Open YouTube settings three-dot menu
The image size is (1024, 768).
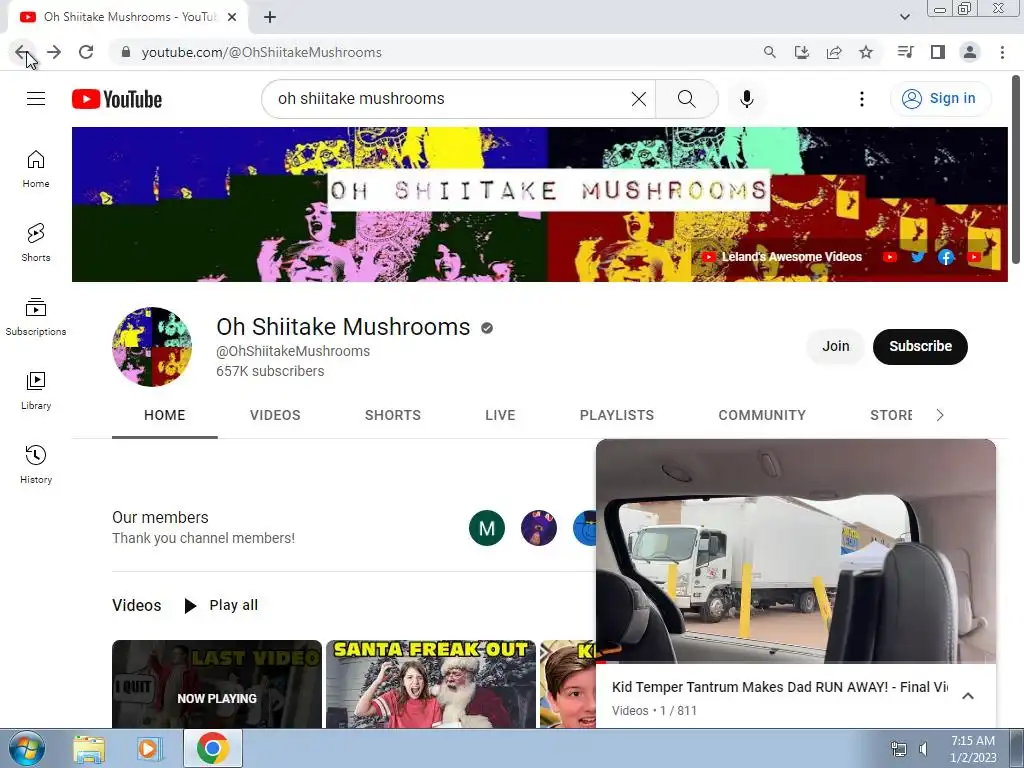[862, 99]
